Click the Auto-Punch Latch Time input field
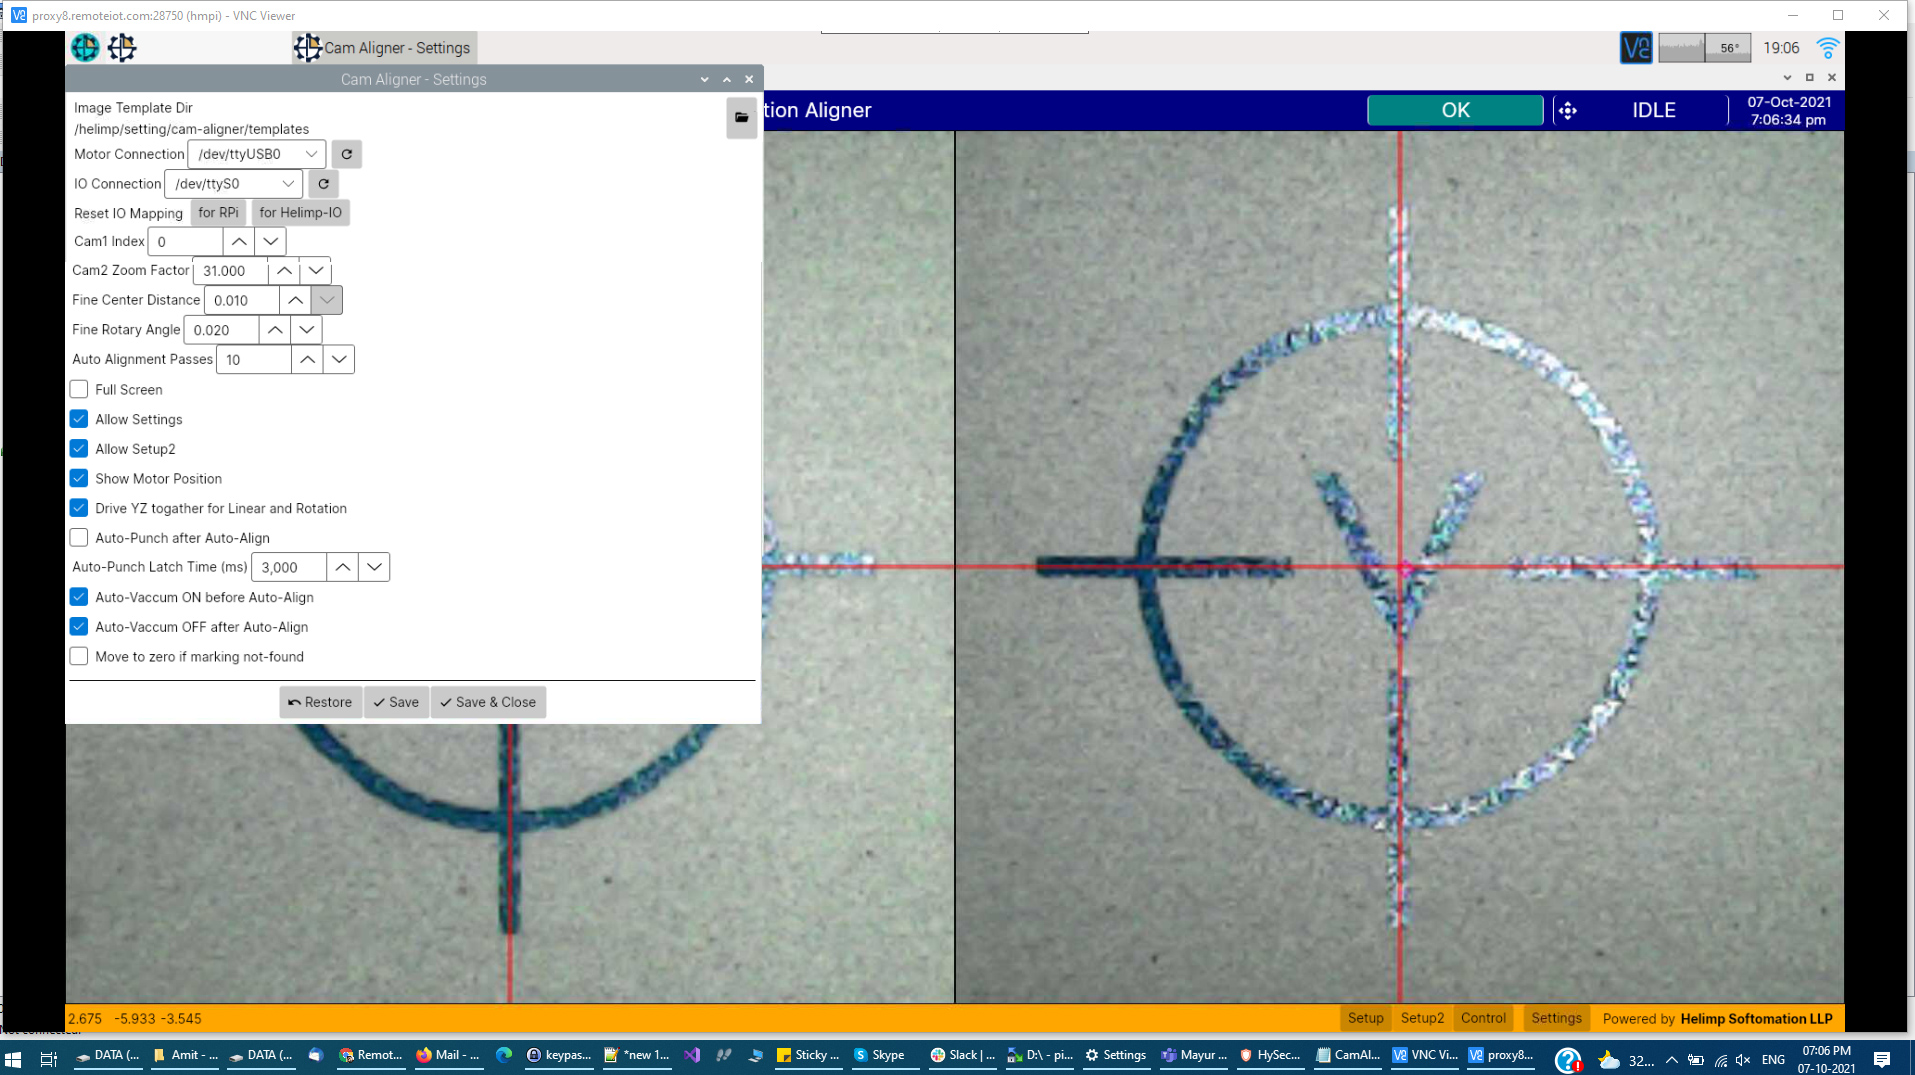This screenshot has width=1915, height=1075. tap(288, 568)
